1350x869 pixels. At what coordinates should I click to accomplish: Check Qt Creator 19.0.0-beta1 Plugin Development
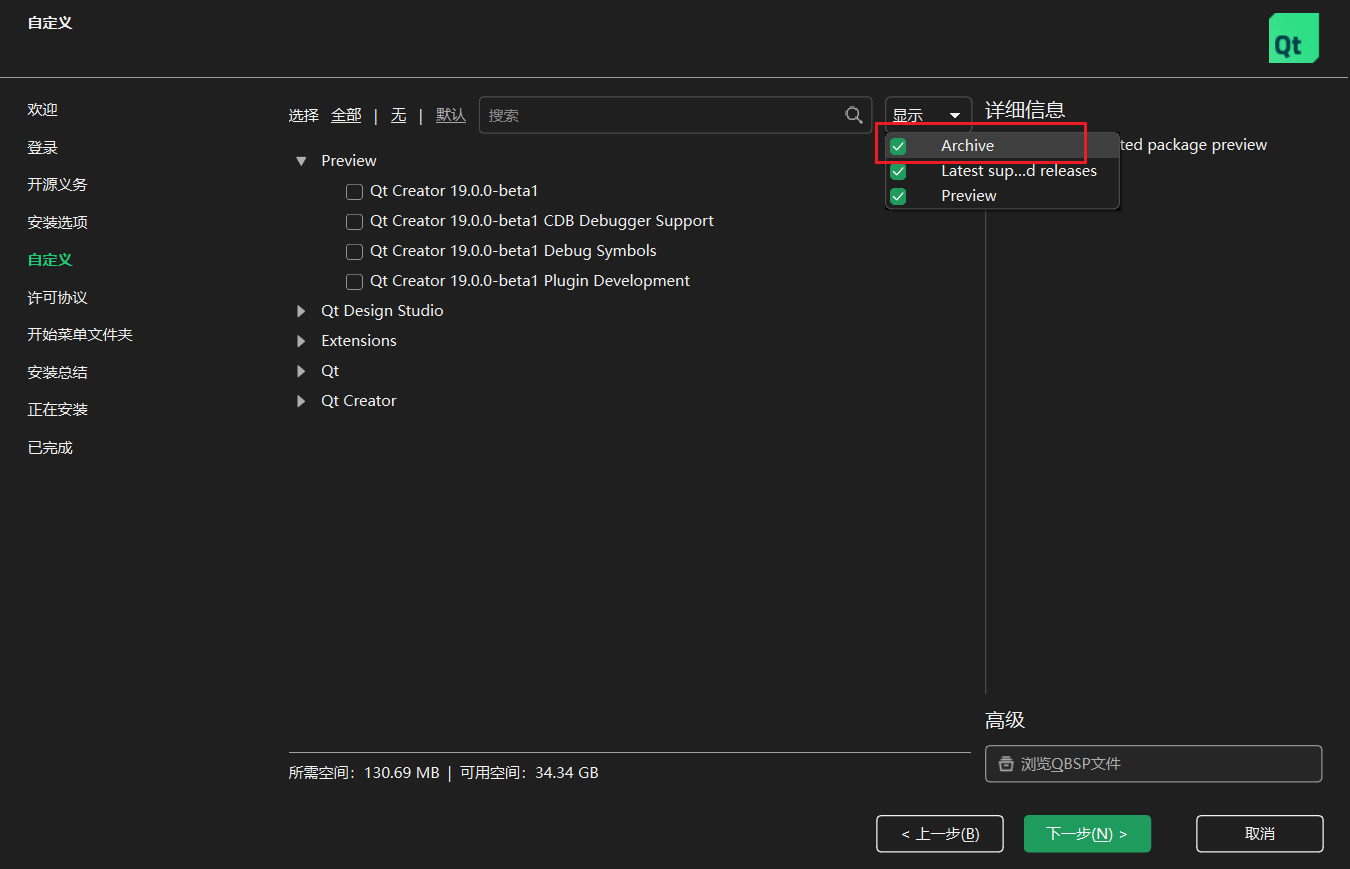coord(354,281)
